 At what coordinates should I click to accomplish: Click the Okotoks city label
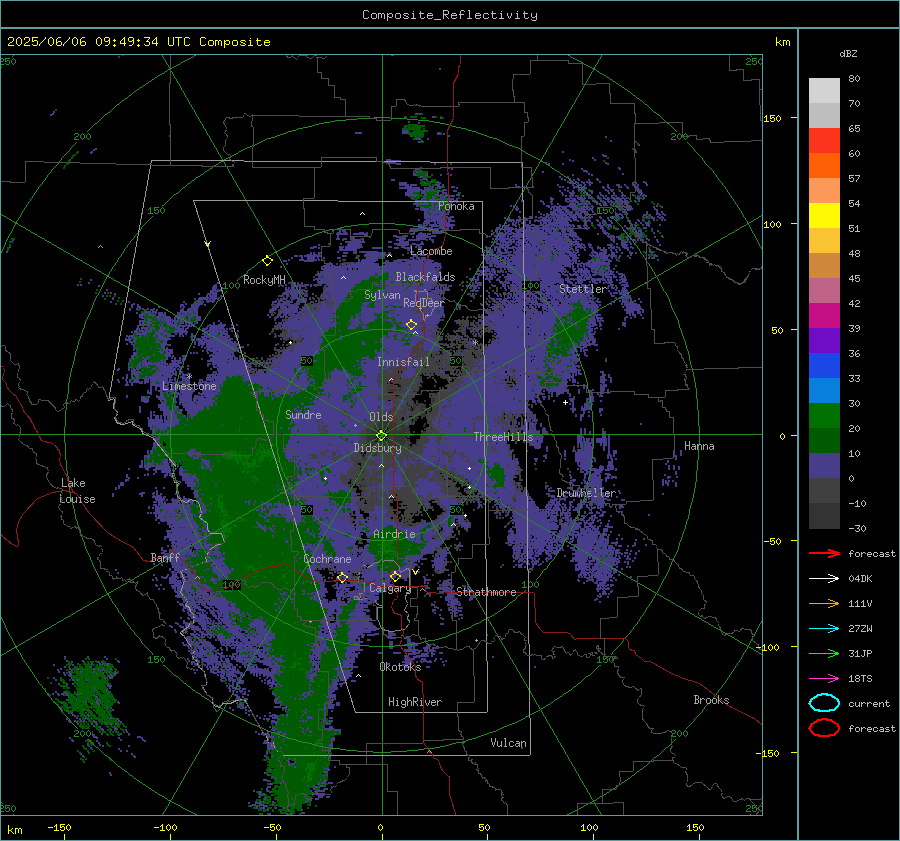point(400,667)
